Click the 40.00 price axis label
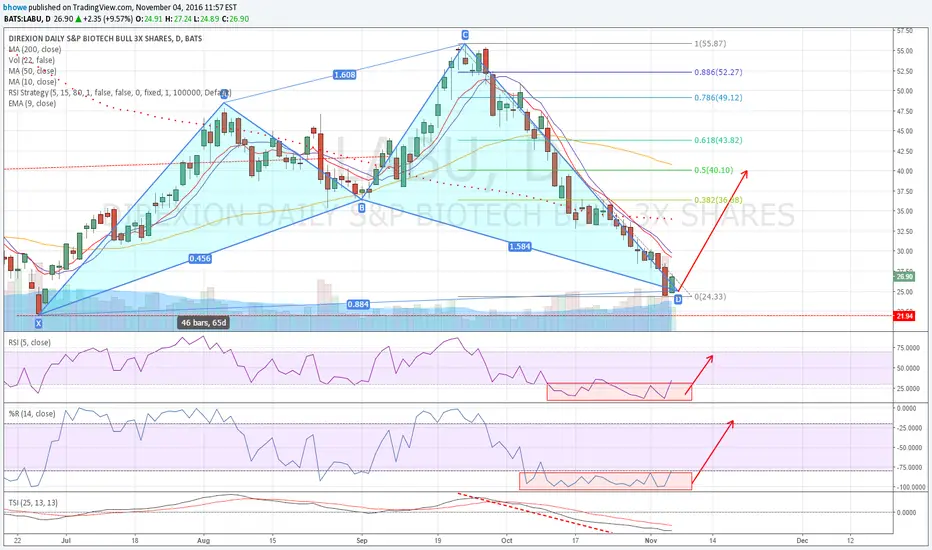 click(905, 171)
